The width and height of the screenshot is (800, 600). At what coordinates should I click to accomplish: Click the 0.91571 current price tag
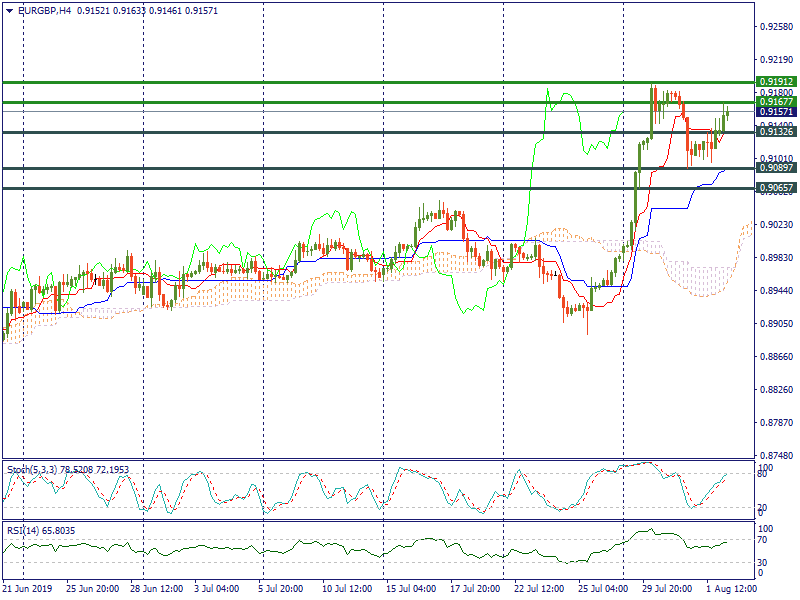coord(775,113)
